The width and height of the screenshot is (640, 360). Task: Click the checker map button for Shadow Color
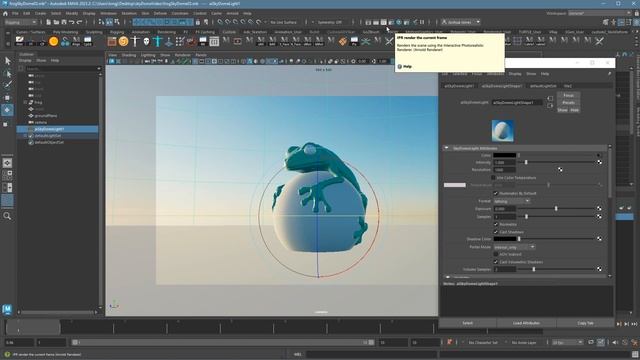coord(599,239)
